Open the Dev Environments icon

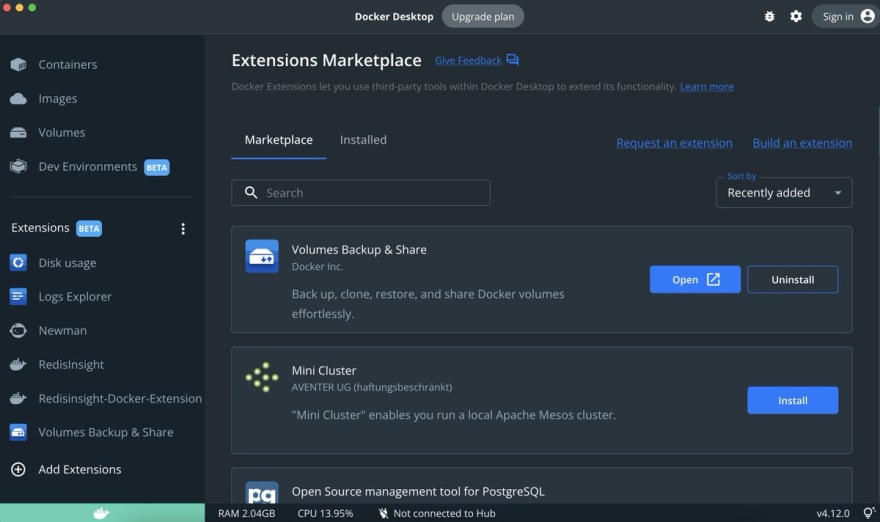click(x=18, y=167)
